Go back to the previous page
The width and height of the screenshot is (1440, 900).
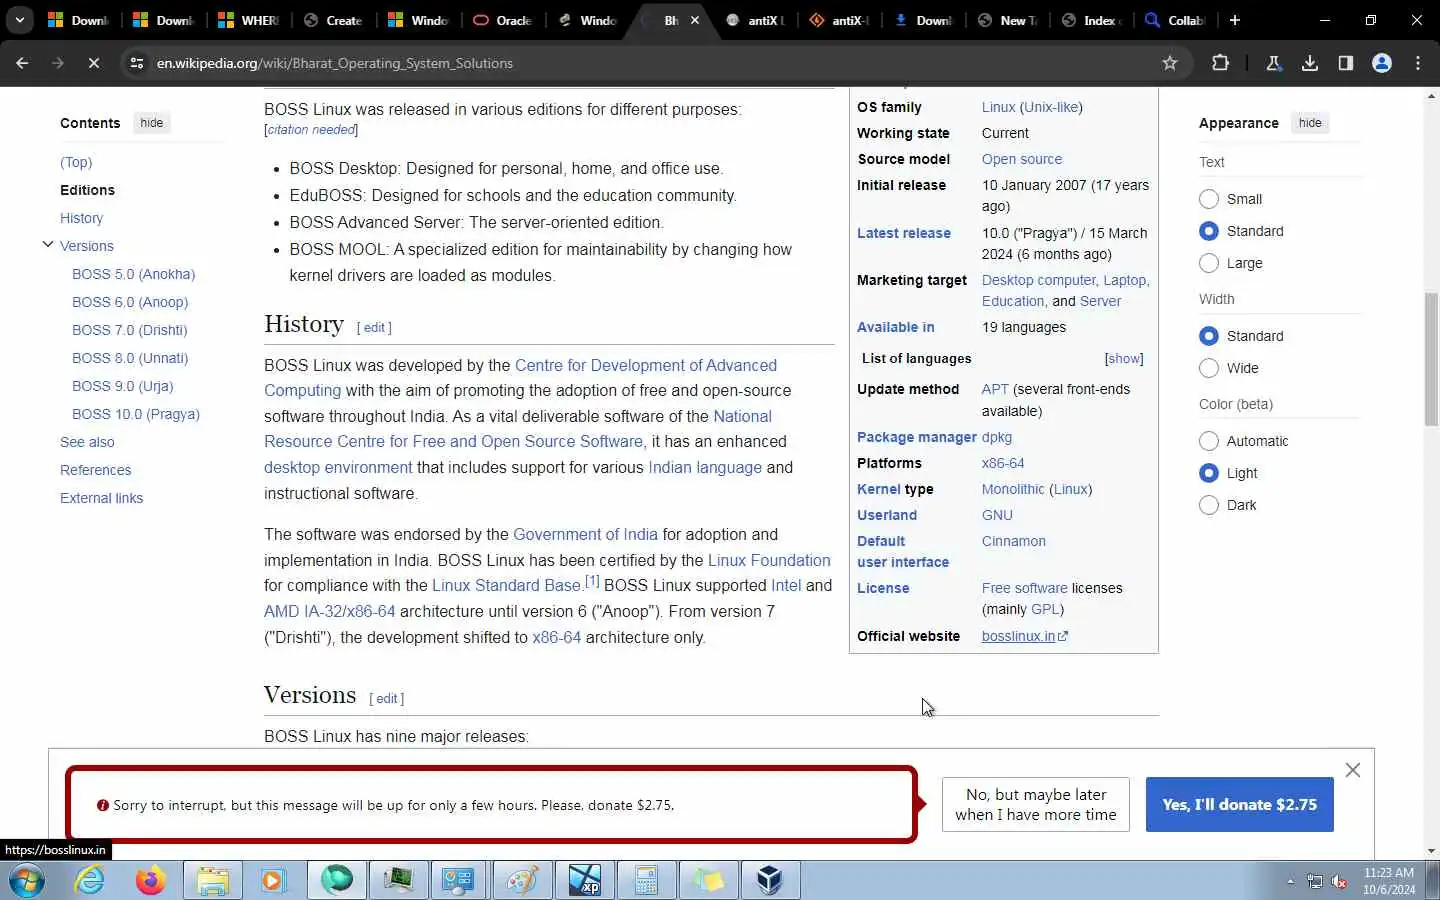(x=22, y=63)
